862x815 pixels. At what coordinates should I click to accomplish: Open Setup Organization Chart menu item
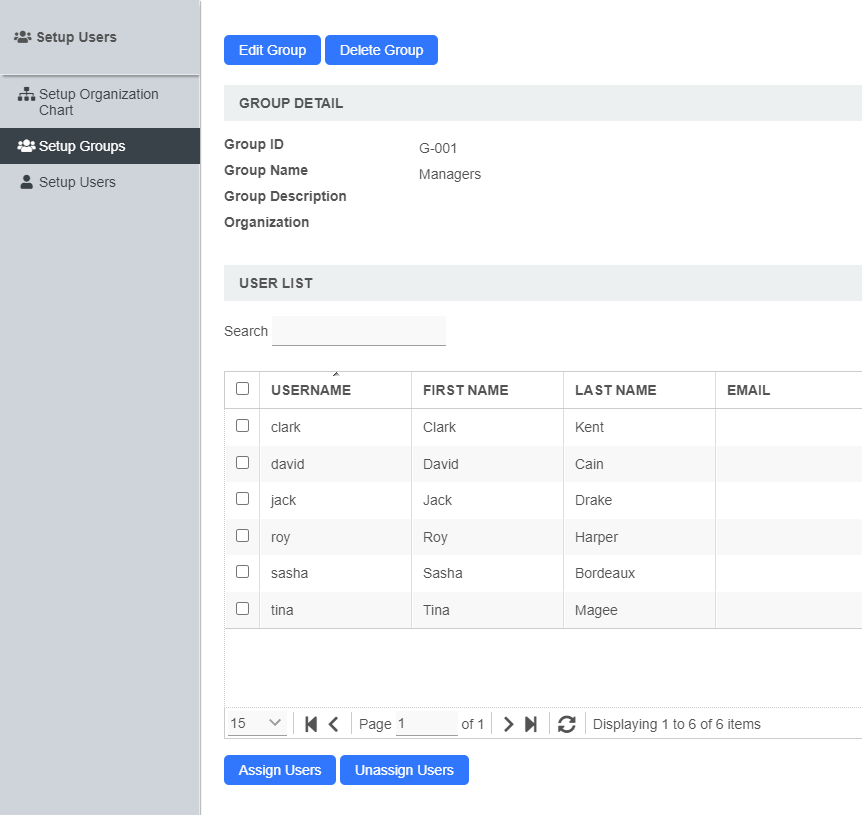pyautogui.click(x=98, y=102)
